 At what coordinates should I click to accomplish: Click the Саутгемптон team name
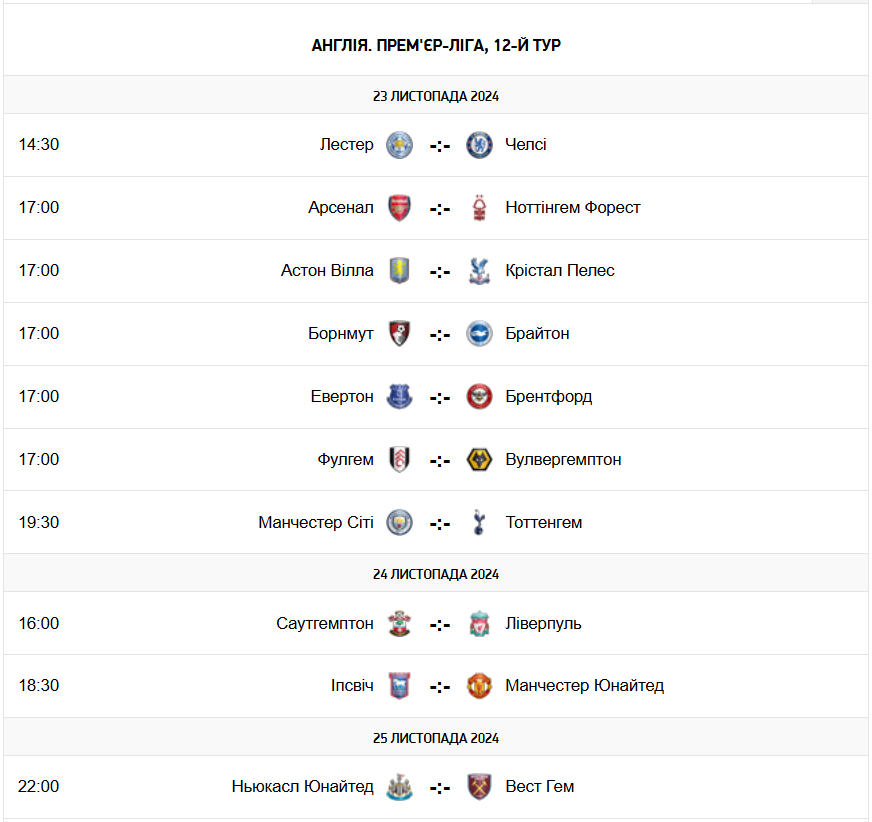click(x=325, y=624)
